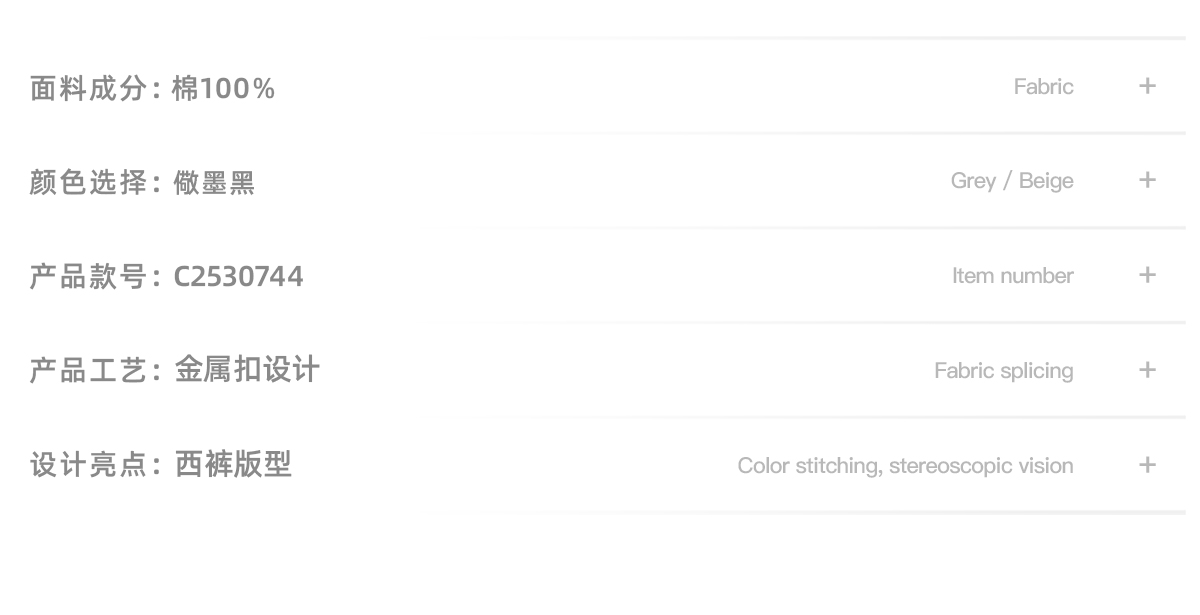The width and height of the screenshot is (1200, 615).
Task: Click the 西裤版型 design highlight value
Action: tap(233, 465)
